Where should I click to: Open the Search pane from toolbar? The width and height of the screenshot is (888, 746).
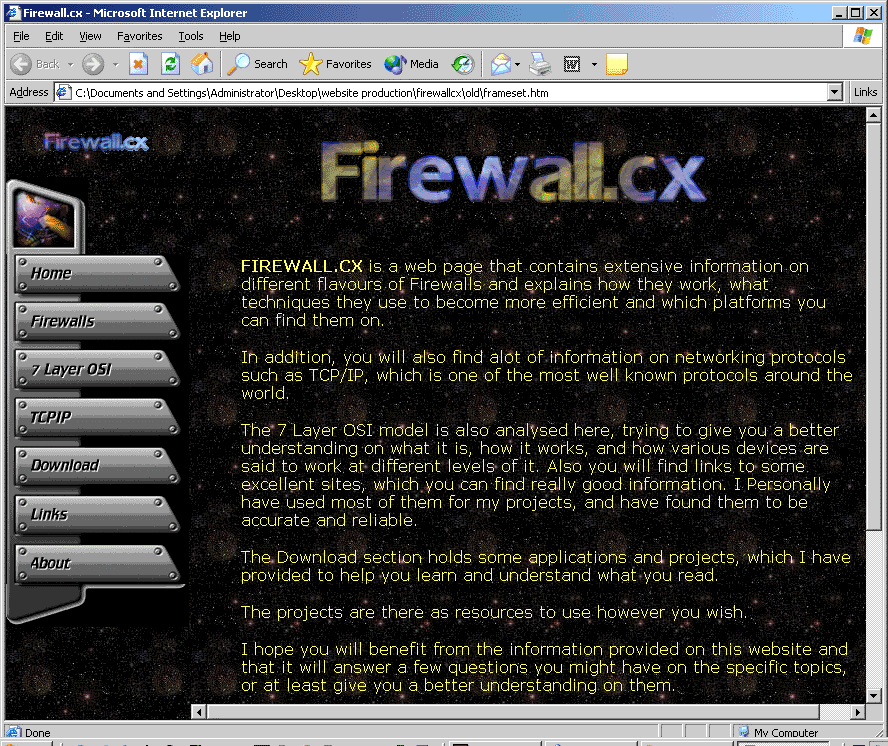[257, 64]
